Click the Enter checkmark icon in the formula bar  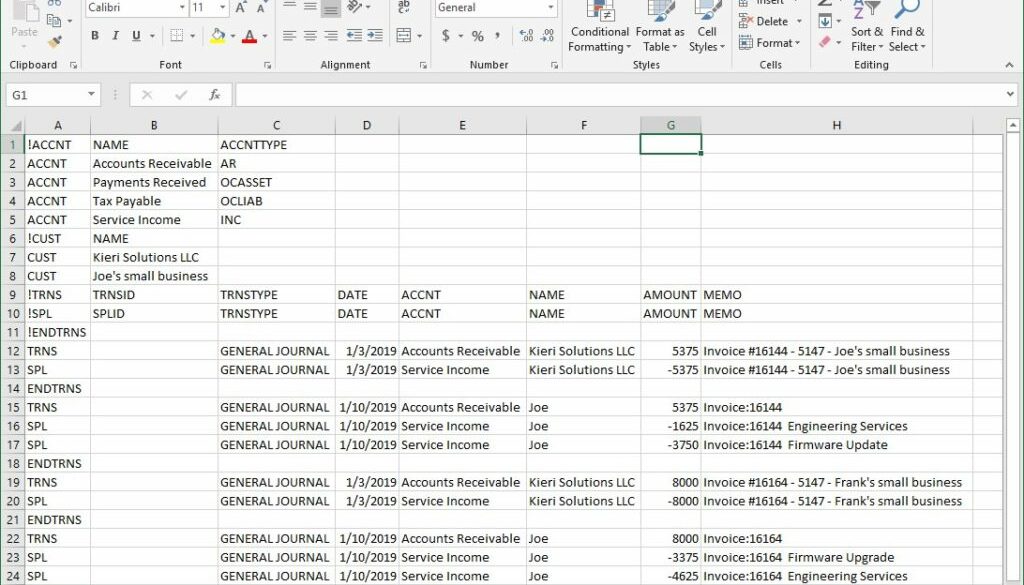point(181,95)
